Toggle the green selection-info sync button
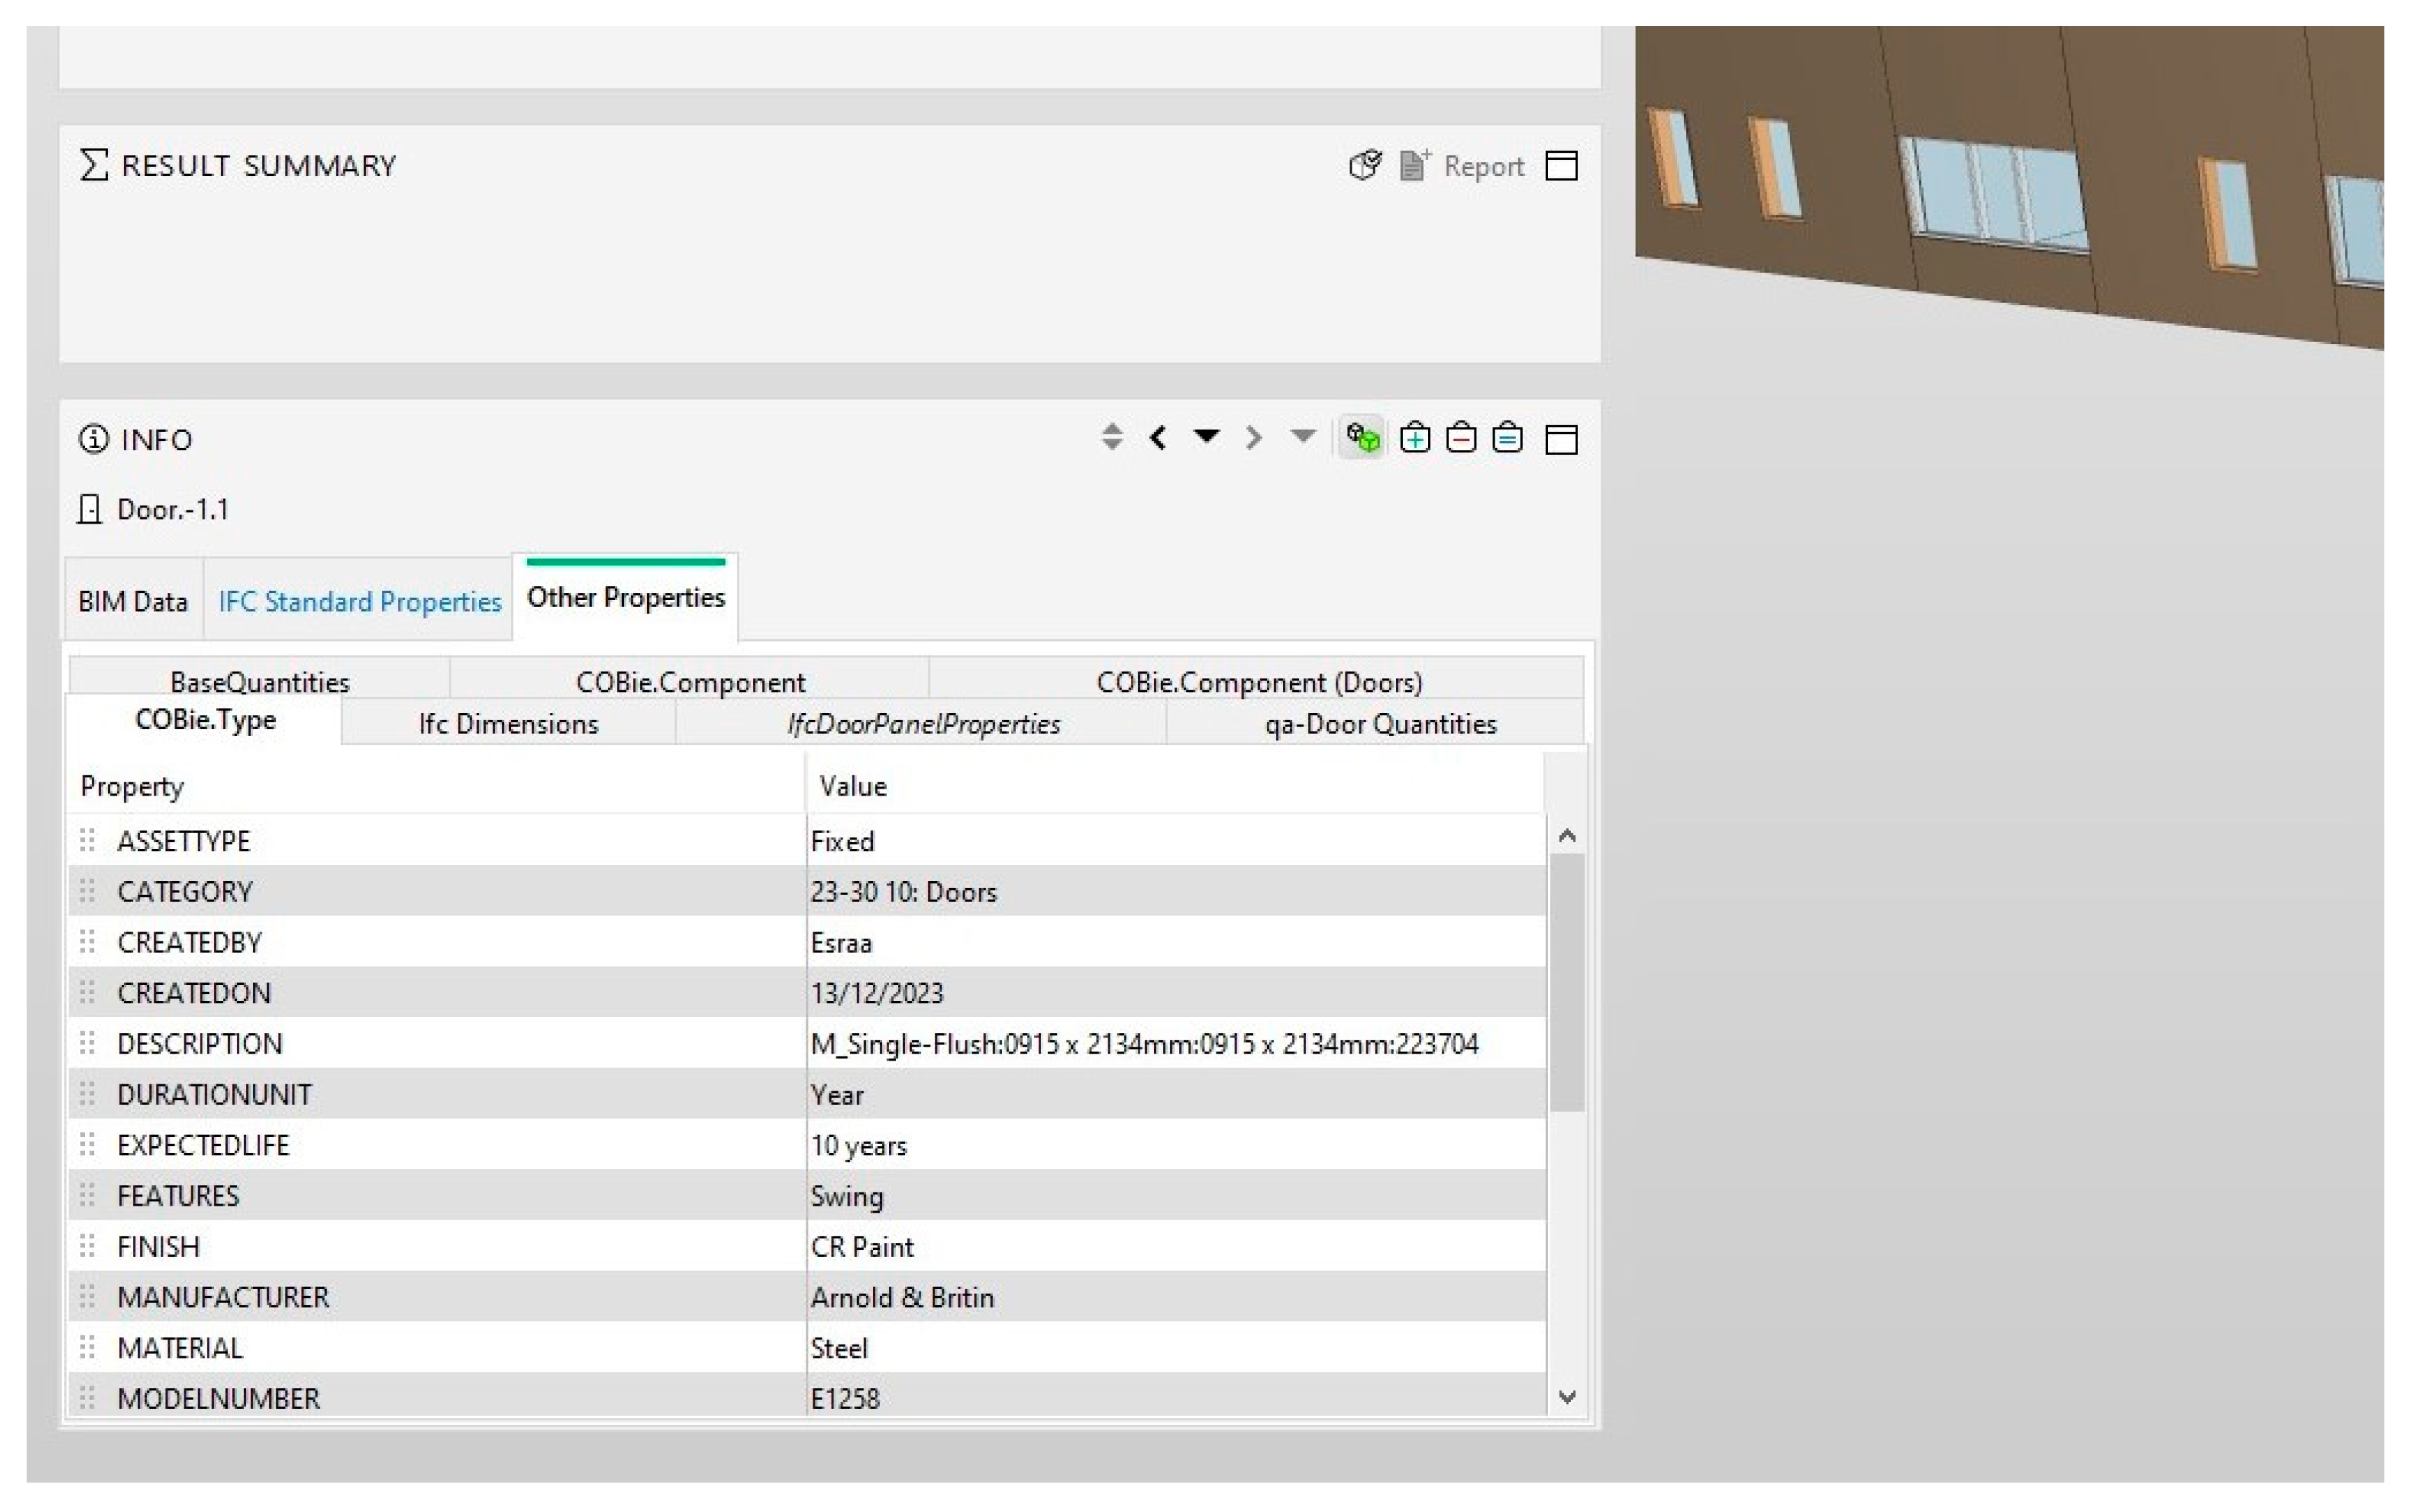The image size is (2411, 1512). point(1362,438)
